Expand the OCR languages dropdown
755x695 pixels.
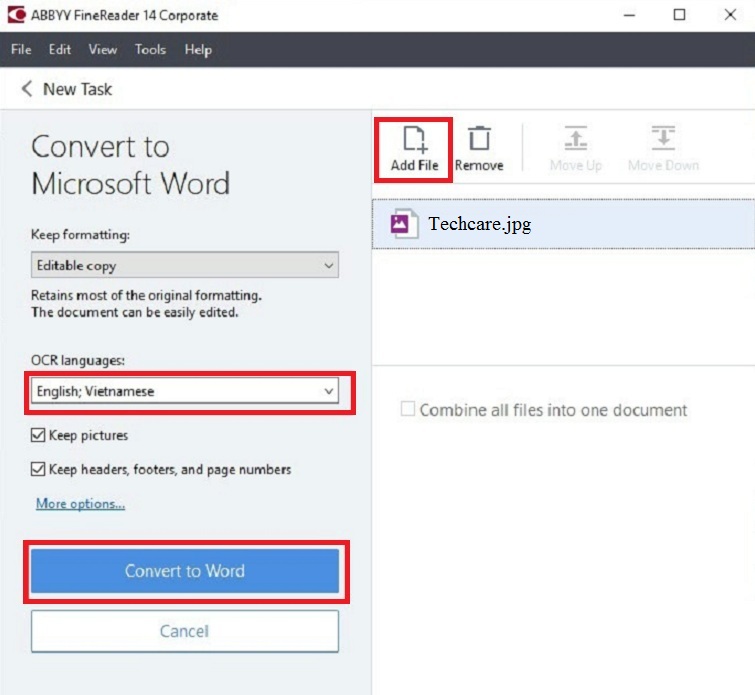pyautogui.click(x=184, y=391)
